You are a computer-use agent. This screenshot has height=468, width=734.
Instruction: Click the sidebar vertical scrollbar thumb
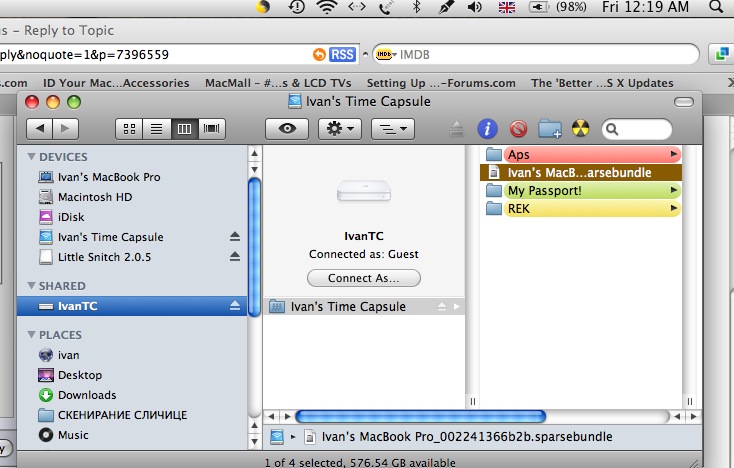point(254,248)
